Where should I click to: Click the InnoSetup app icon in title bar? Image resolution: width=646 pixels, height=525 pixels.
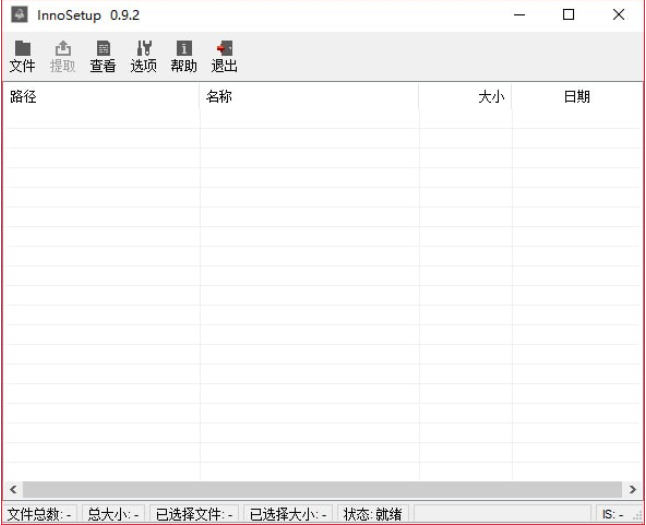click(19, 15)
